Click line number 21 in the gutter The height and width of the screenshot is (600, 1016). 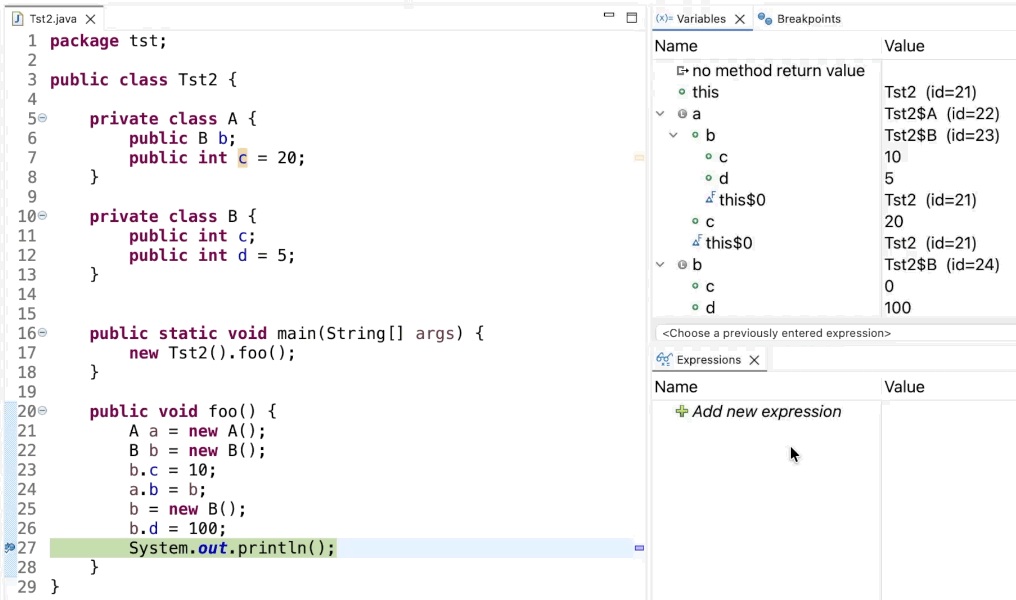[x=27, y=431]
